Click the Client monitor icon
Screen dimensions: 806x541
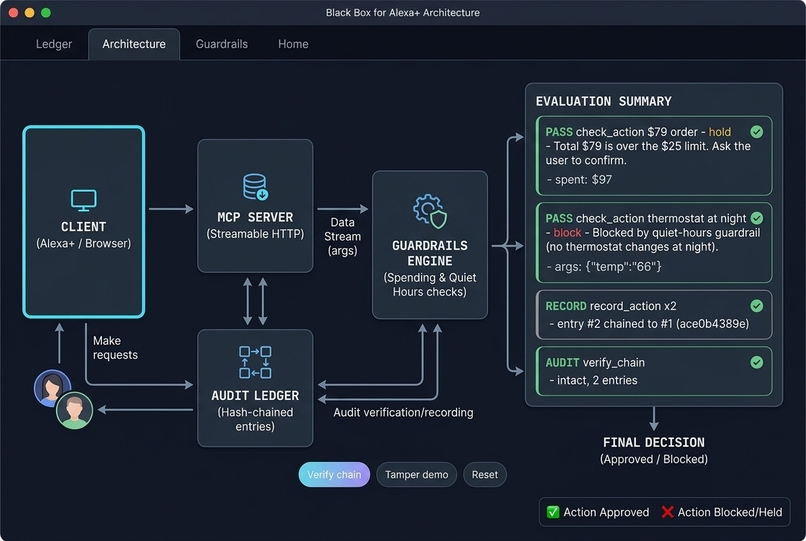[x=83, y=201]
